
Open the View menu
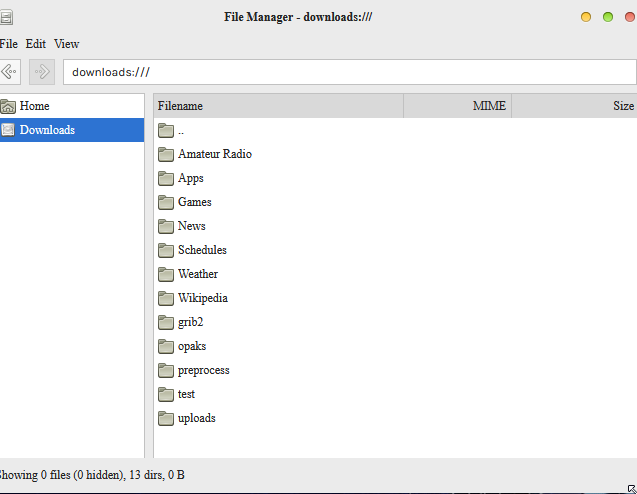coord(67,44)
